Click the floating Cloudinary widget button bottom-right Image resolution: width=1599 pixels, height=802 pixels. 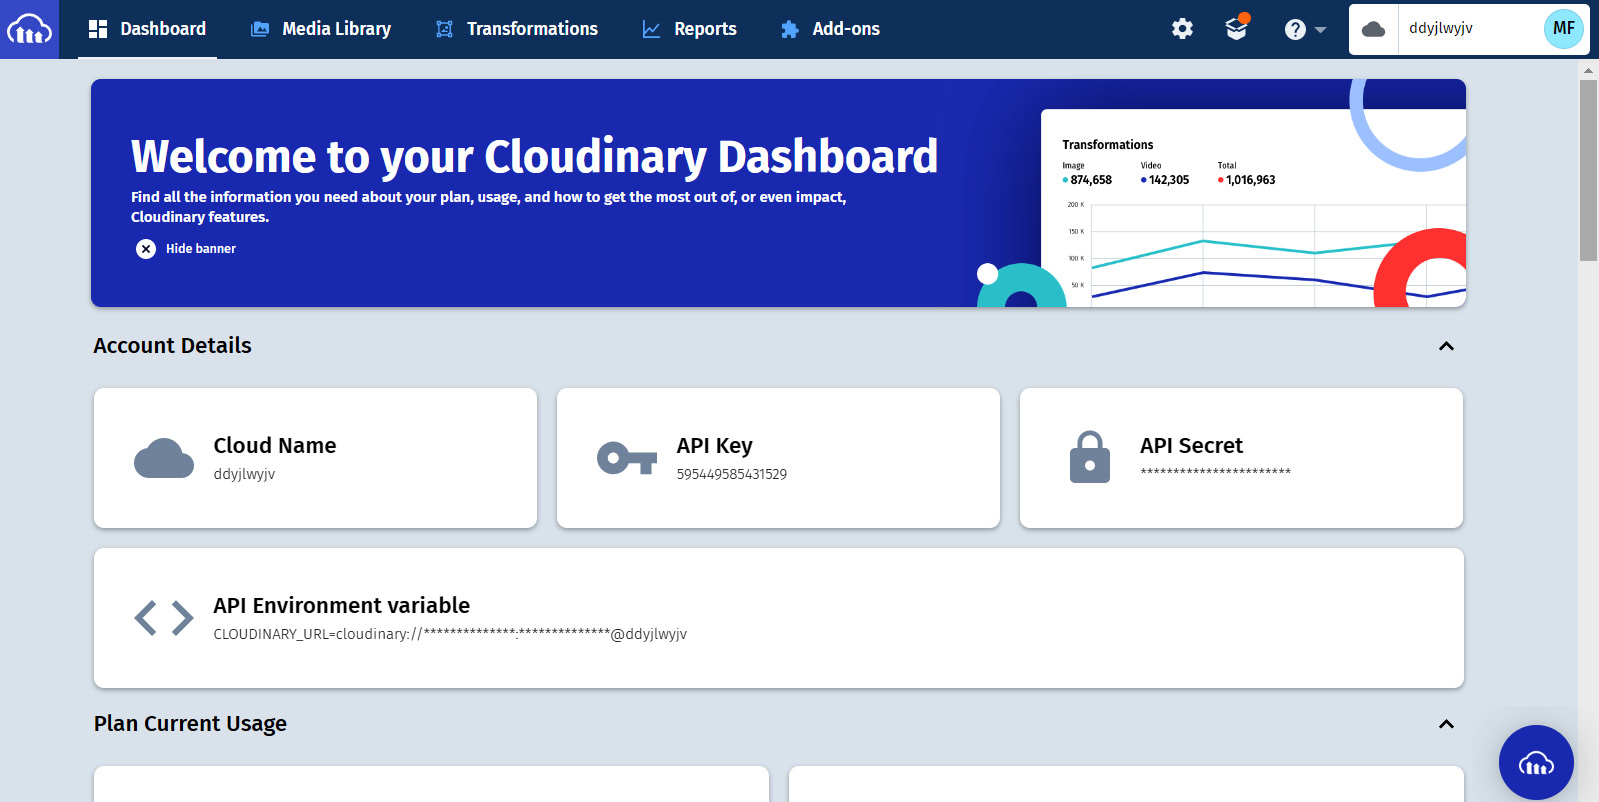1536,762
